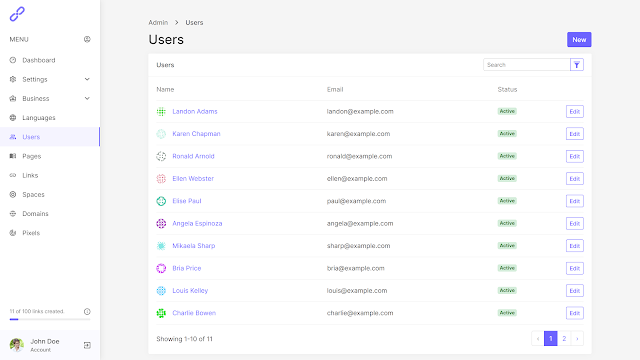Click Mikaela Sharp avatar icon

(x=161, y=246)
